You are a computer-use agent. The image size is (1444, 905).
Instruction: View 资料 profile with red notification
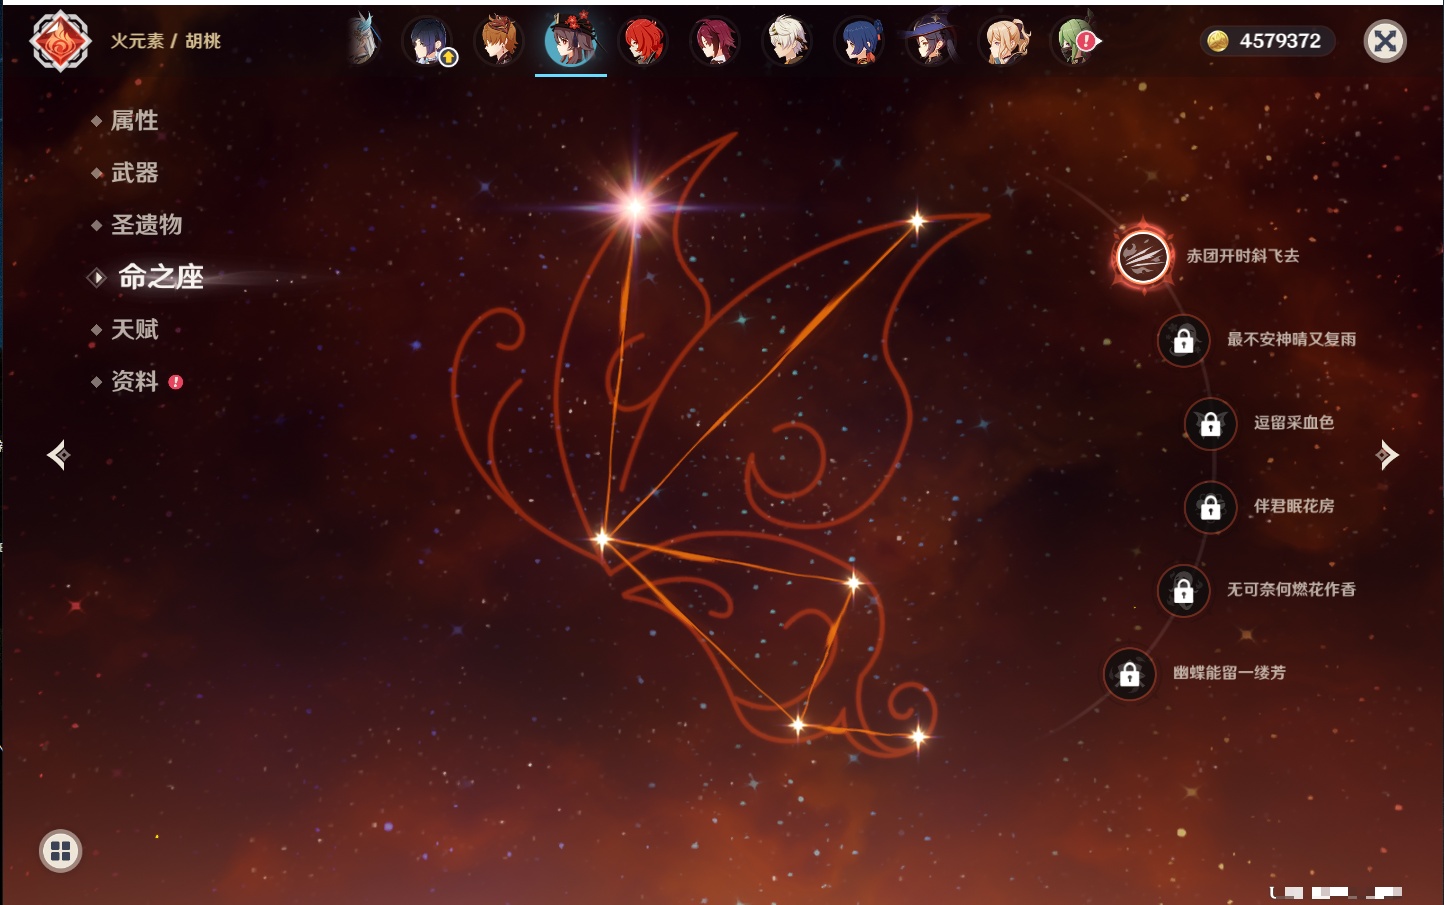coord(134,381)
